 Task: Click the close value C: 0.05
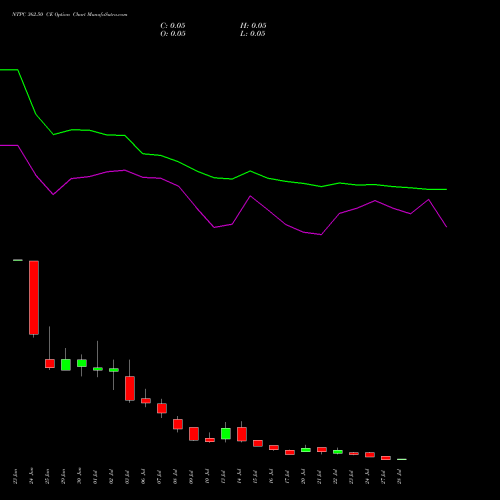pyautogui.click(x=173, y=26)
